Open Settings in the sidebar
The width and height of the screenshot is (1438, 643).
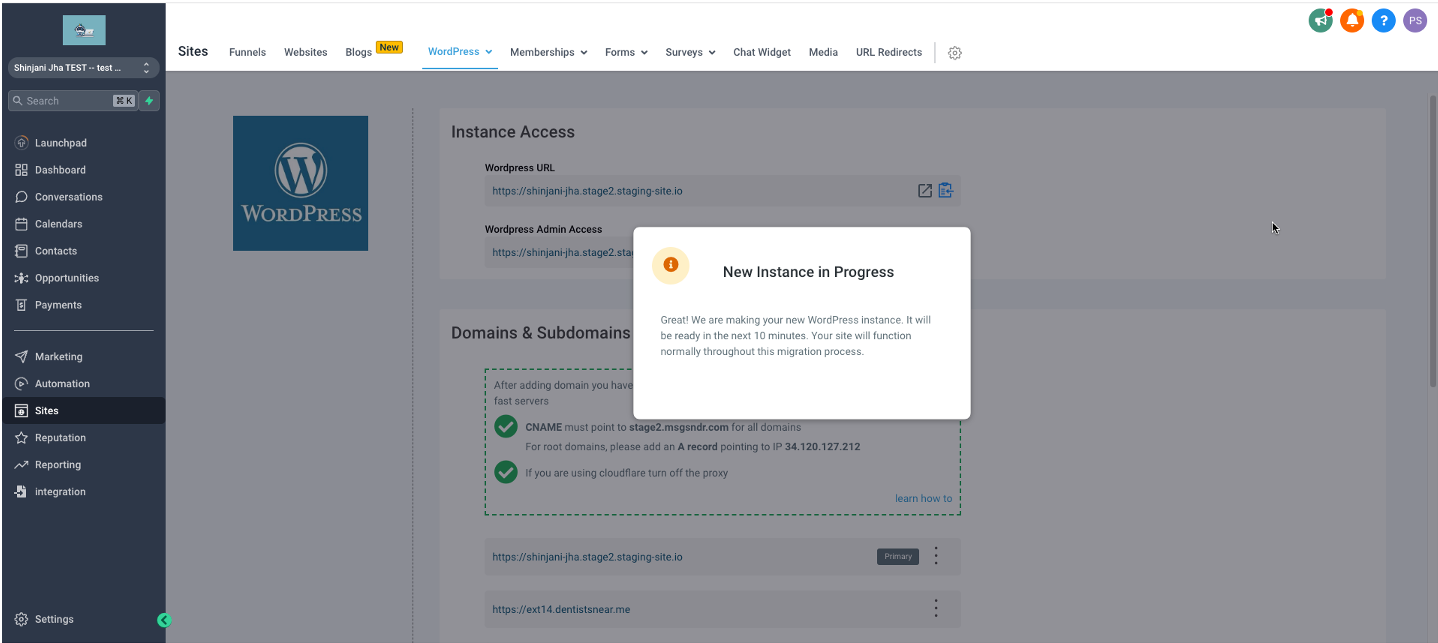tap(54, 619)
